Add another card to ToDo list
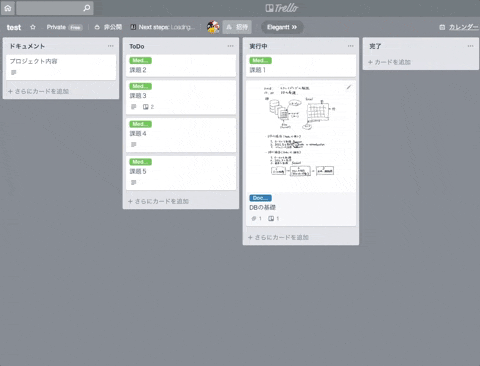Image resolution: width=480 pixels, height=366 pixels. click(158, 201)
